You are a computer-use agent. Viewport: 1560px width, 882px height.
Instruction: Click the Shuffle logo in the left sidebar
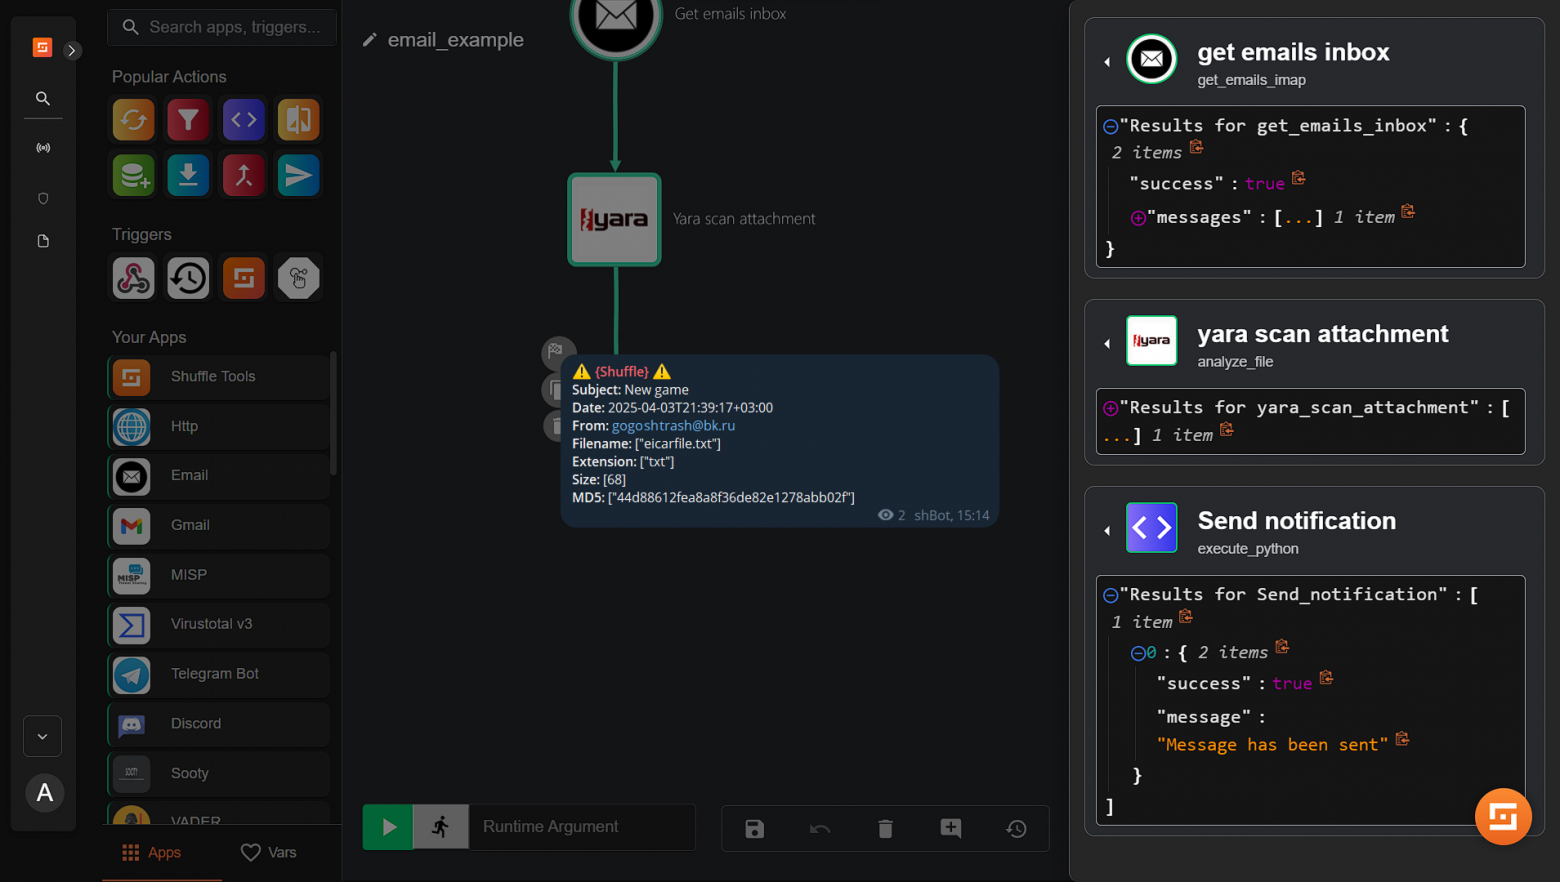42,47
